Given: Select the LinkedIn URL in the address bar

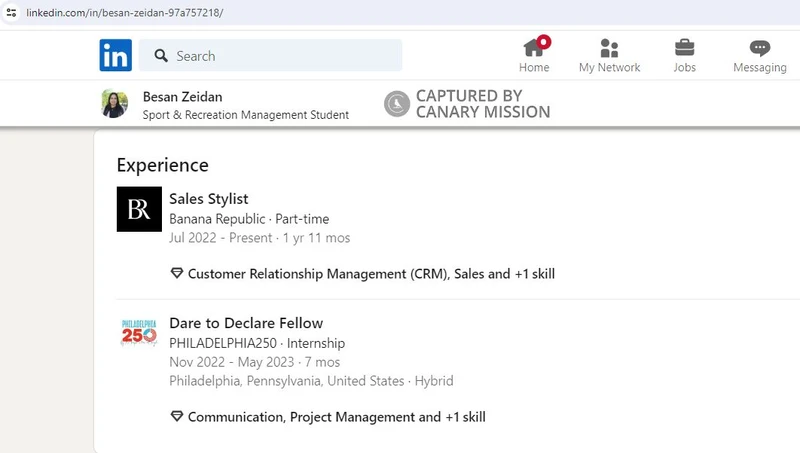Looking at the screenshot, I should 124,13.
